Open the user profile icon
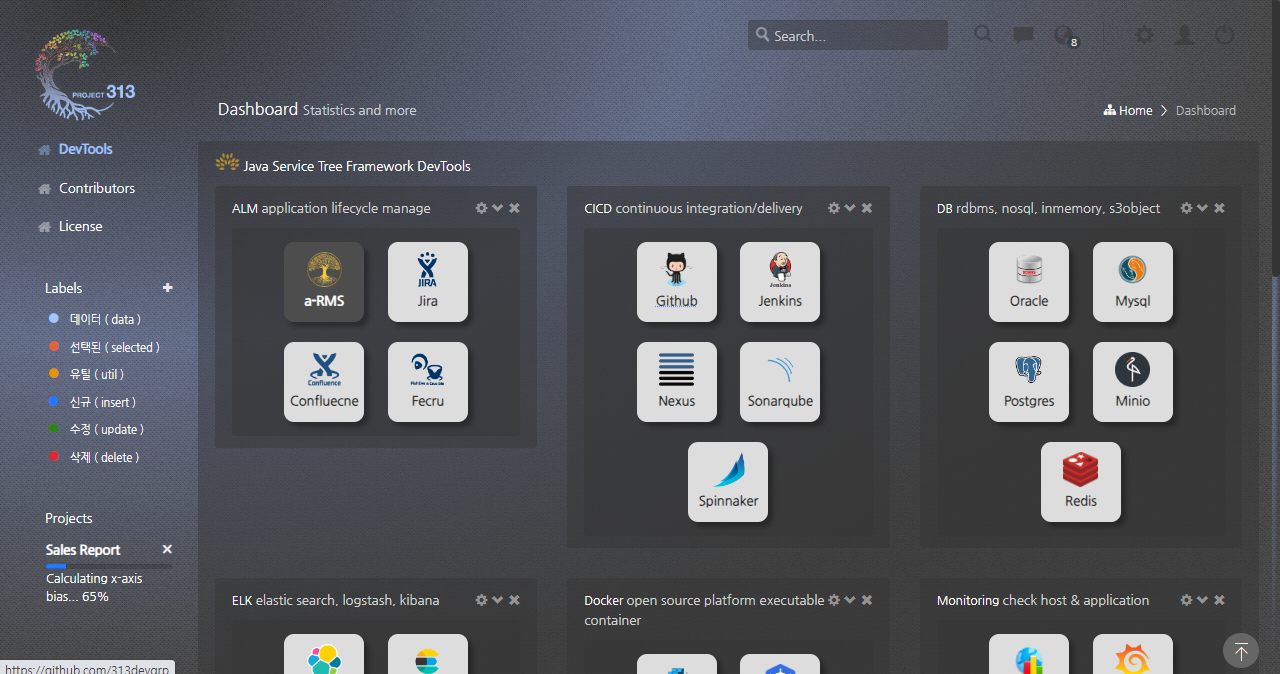1280x674 pixels. click(1184, 35)
